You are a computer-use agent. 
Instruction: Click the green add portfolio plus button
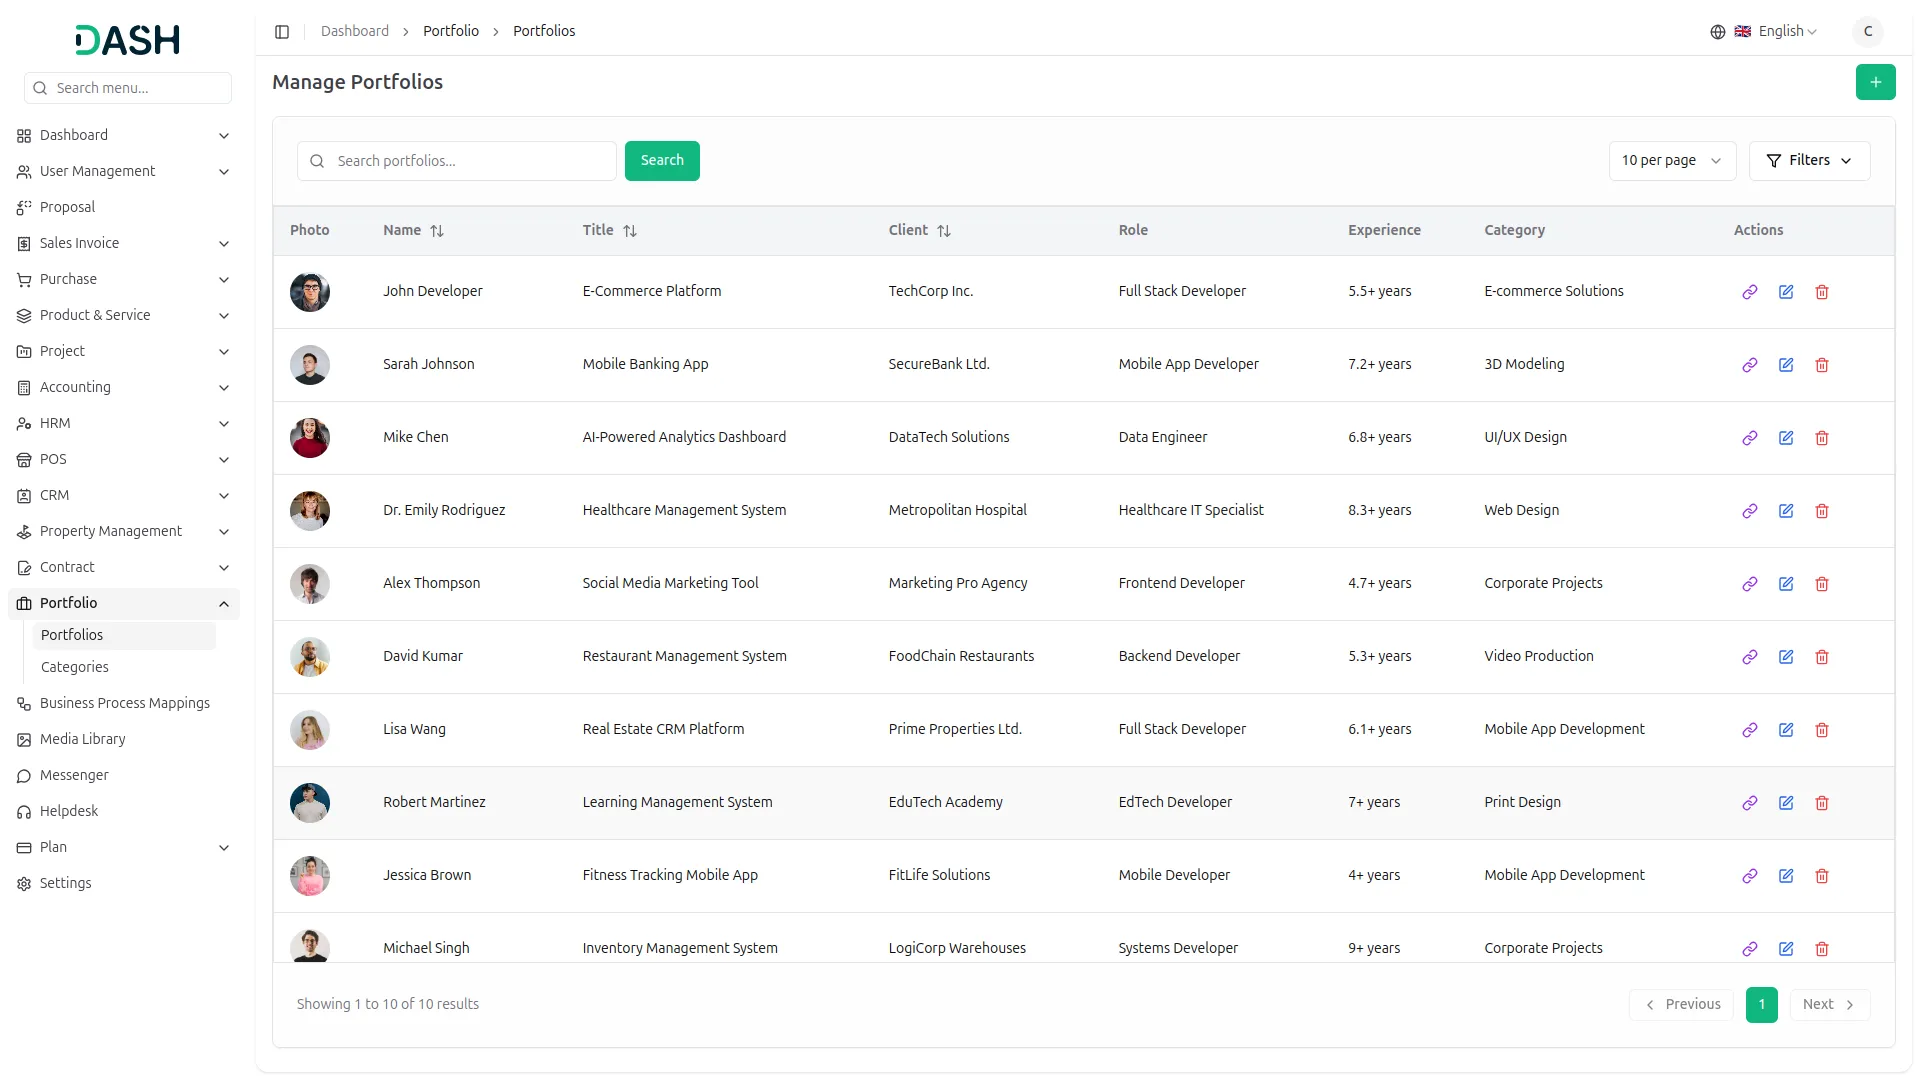tap(1875, 82)
